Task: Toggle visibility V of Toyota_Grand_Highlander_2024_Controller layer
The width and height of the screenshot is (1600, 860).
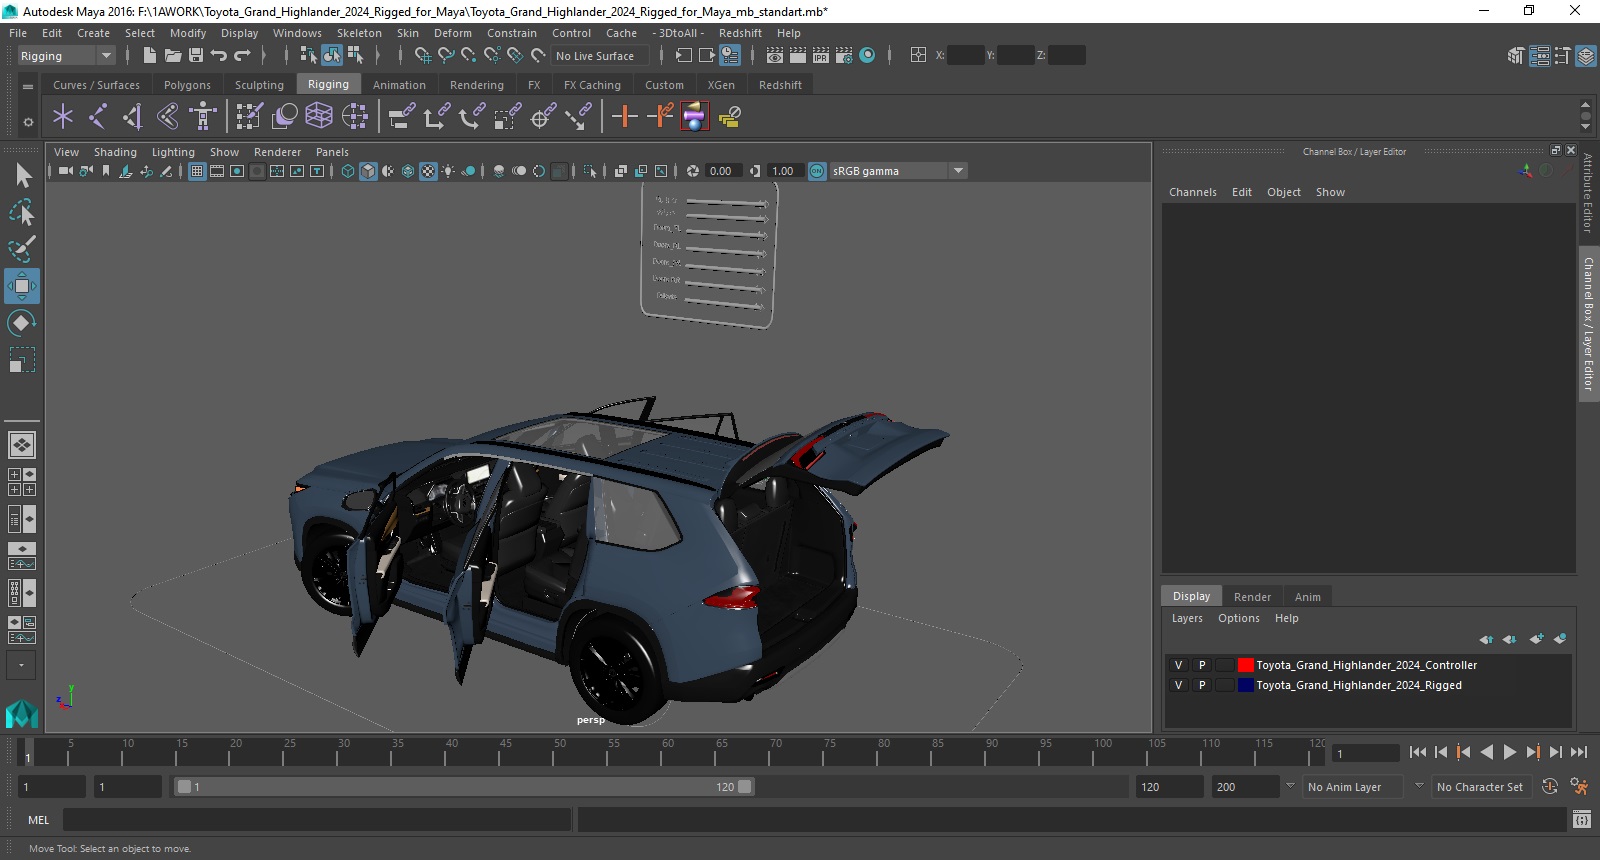Action: click(1178, 665)
